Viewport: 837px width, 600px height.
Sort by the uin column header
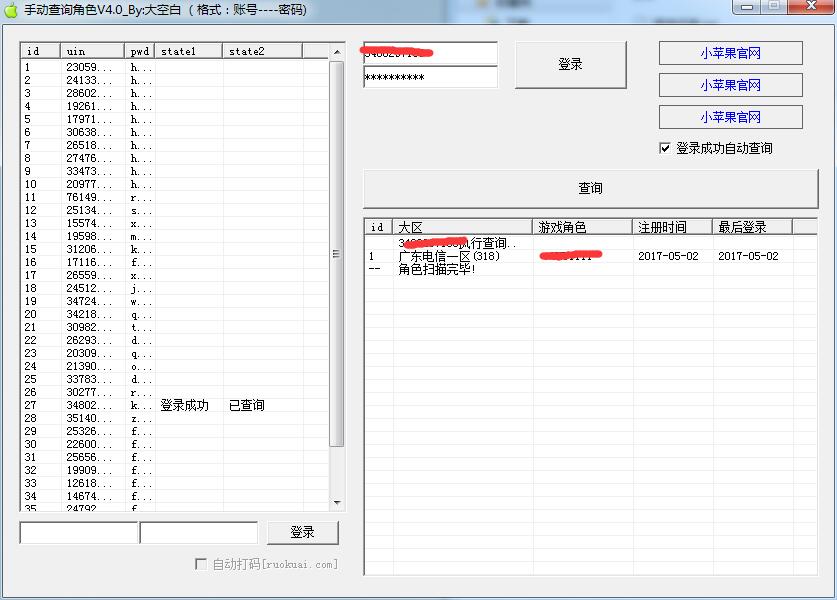92,50
